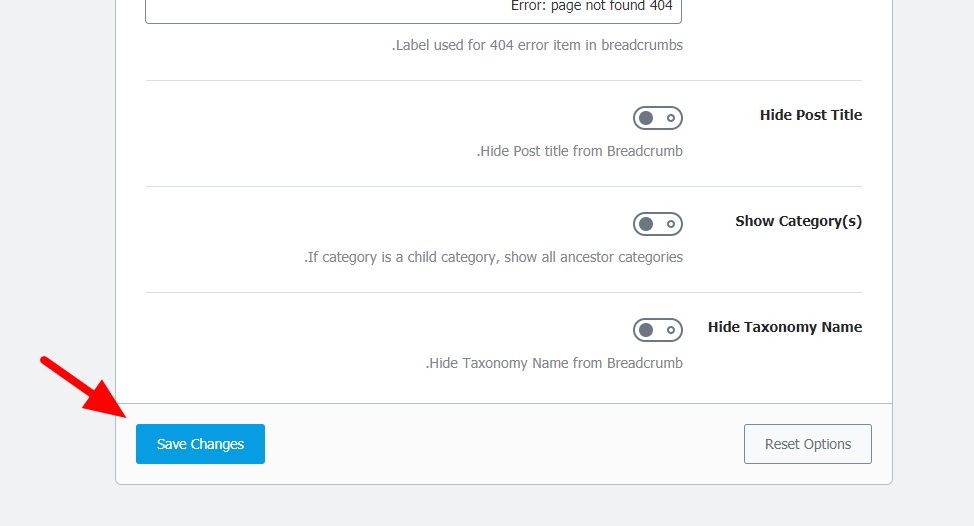Click the Reset Options button
974x526 pixels.
808,444
